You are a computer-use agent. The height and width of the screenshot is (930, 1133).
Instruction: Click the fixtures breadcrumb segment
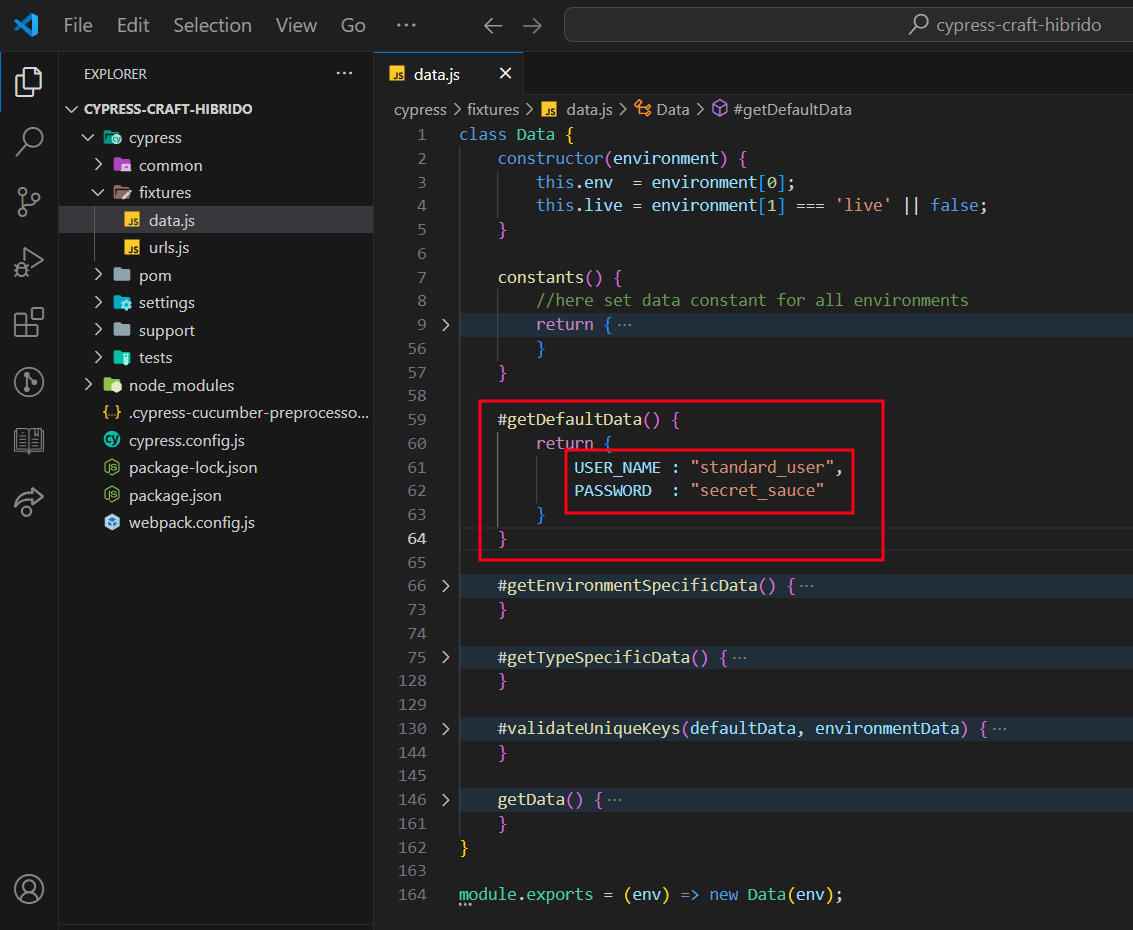493,109
